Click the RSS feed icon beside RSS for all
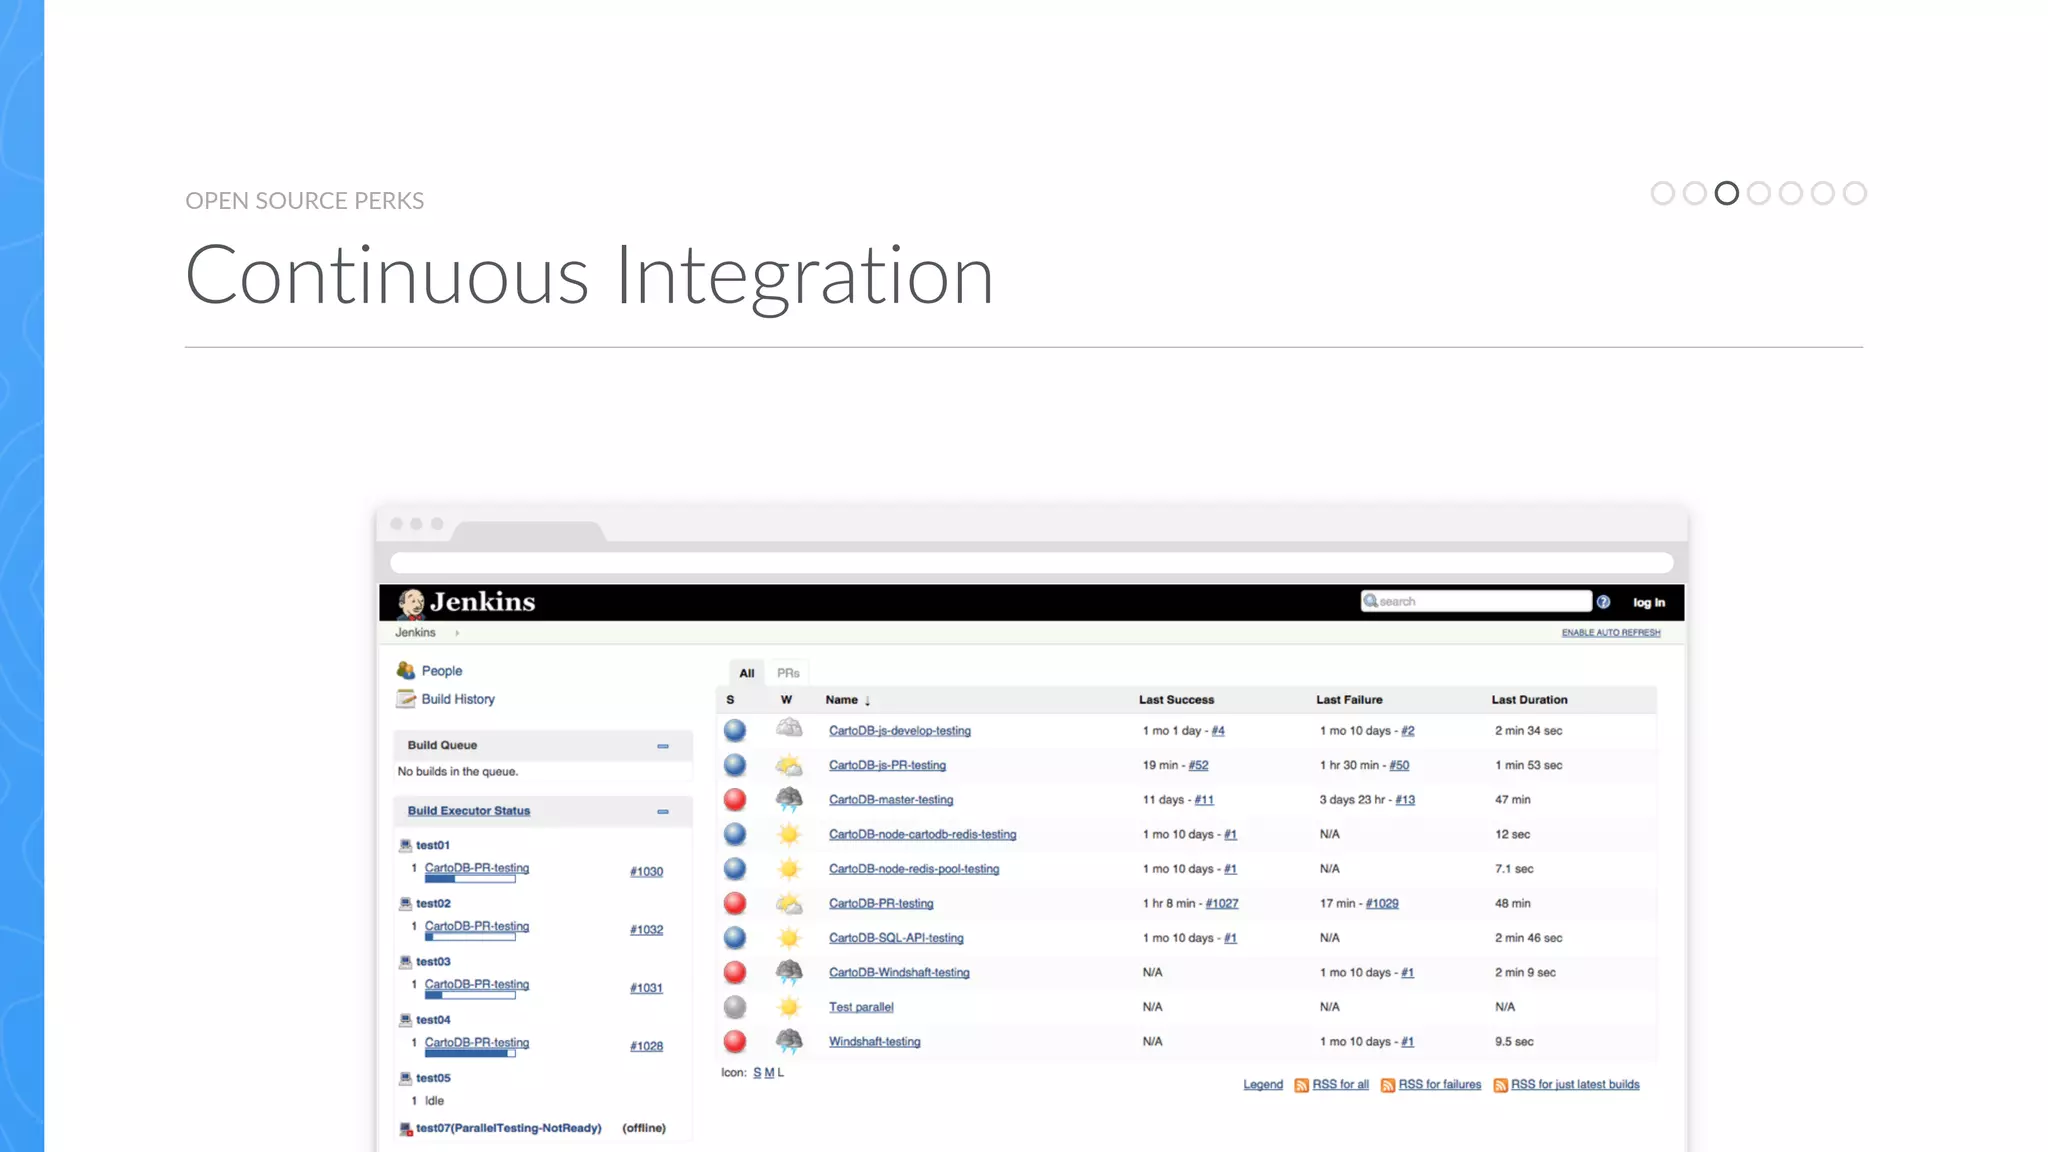Viewport: 2048px width, 1152px height. click(x=1301, y=1085)
